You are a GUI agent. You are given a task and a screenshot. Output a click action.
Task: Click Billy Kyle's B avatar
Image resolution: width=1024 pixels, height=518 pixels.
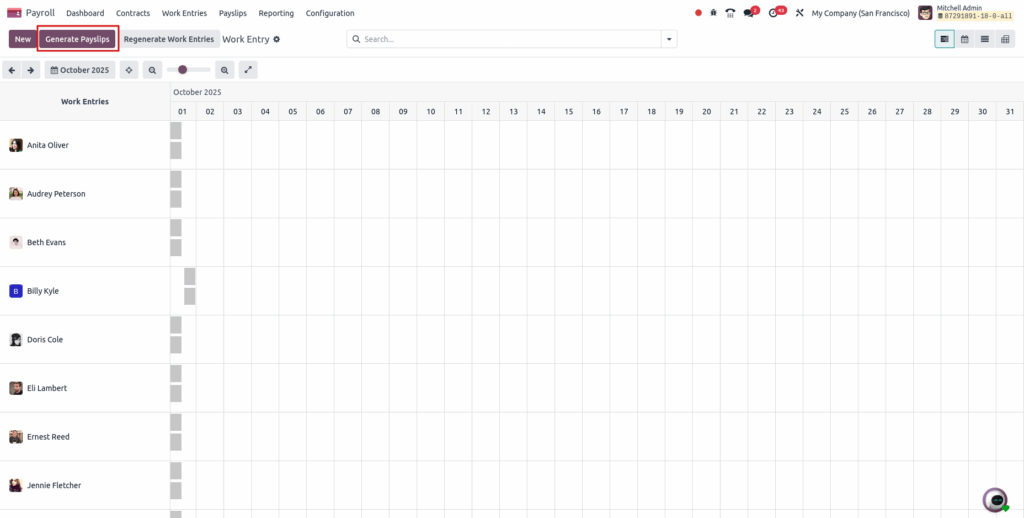[16, 291]
